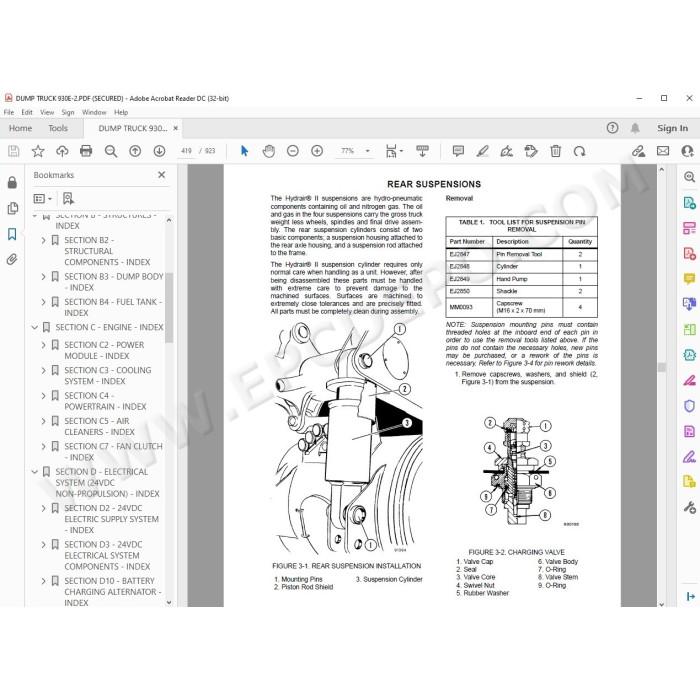The width and height of the screenshot is (700, 700).
Task: Open the Sign menu
Action: pos(68,112)
